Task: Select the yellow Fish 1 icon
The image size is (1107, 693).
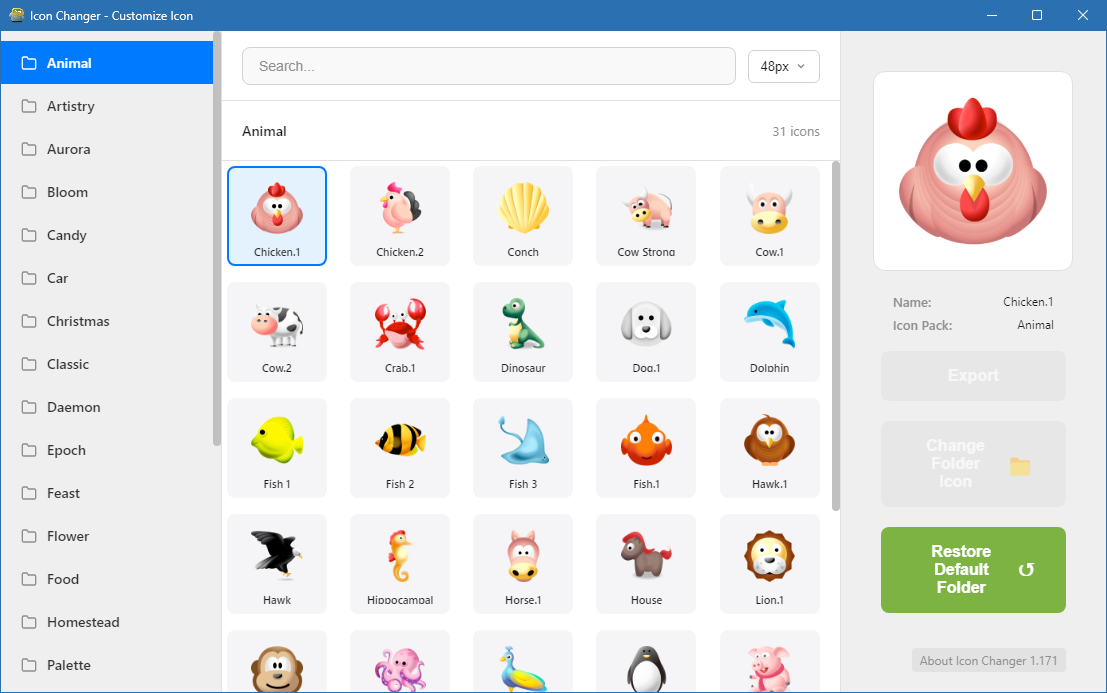Action: click(277, 448)
